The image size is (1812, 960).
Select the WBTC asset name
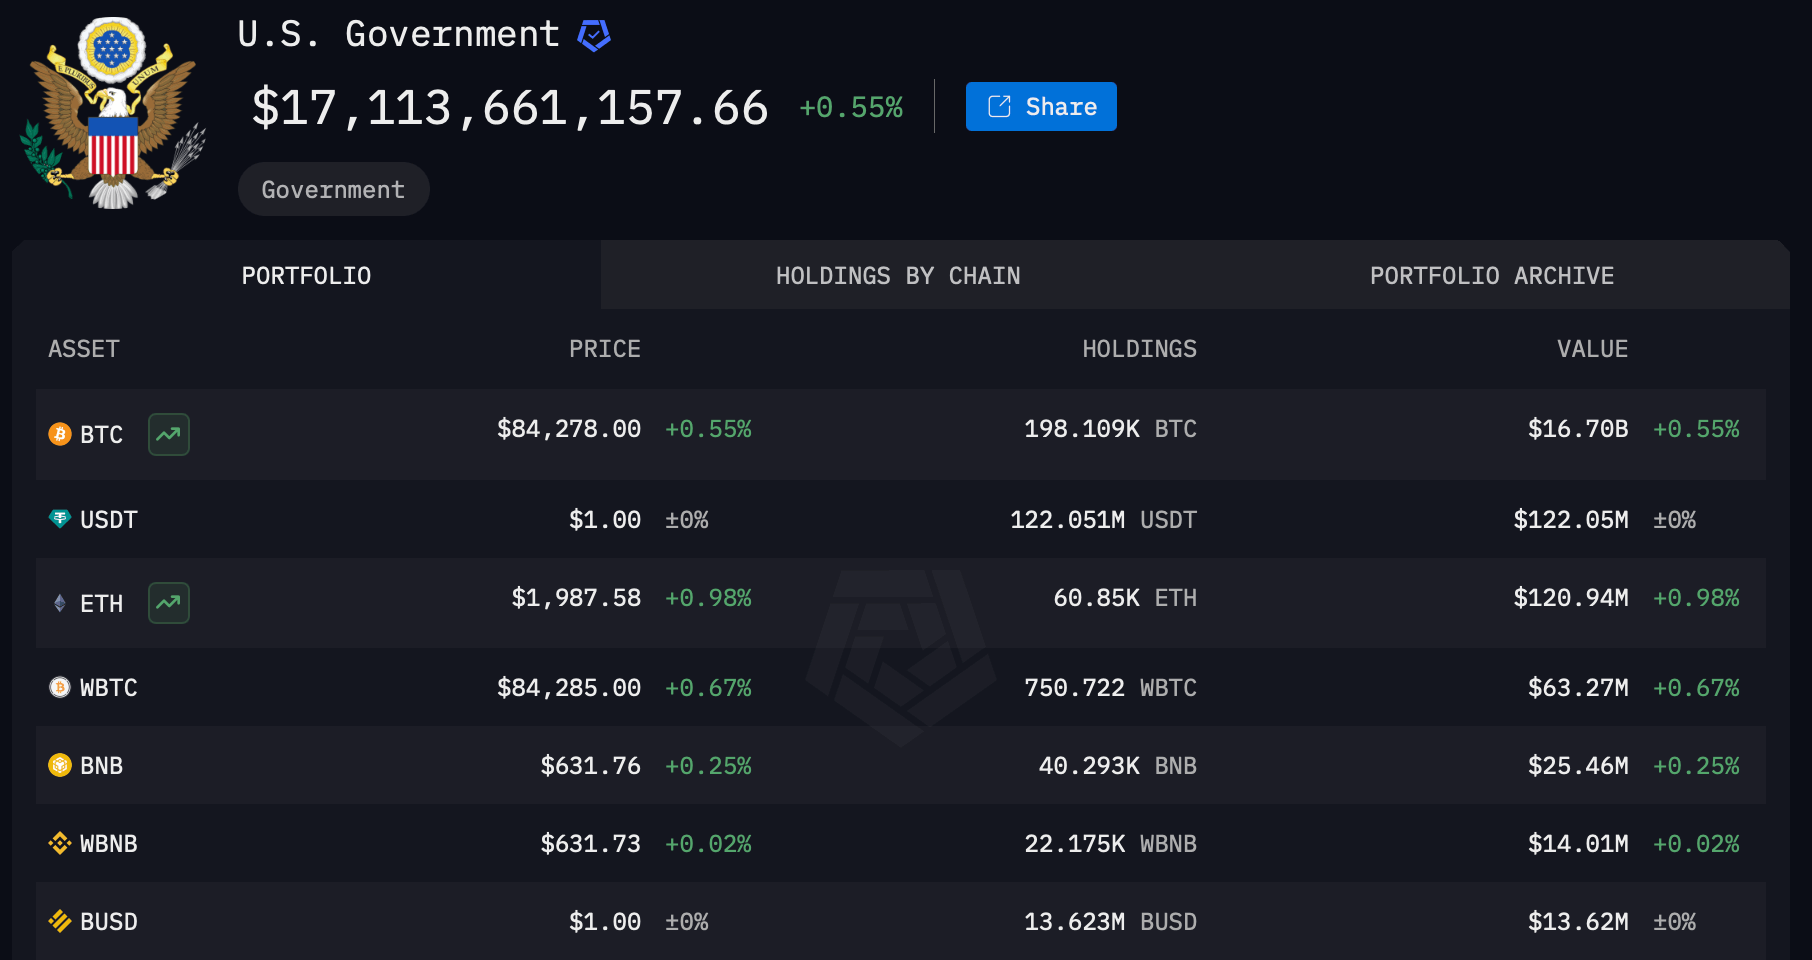coord(109,688)
